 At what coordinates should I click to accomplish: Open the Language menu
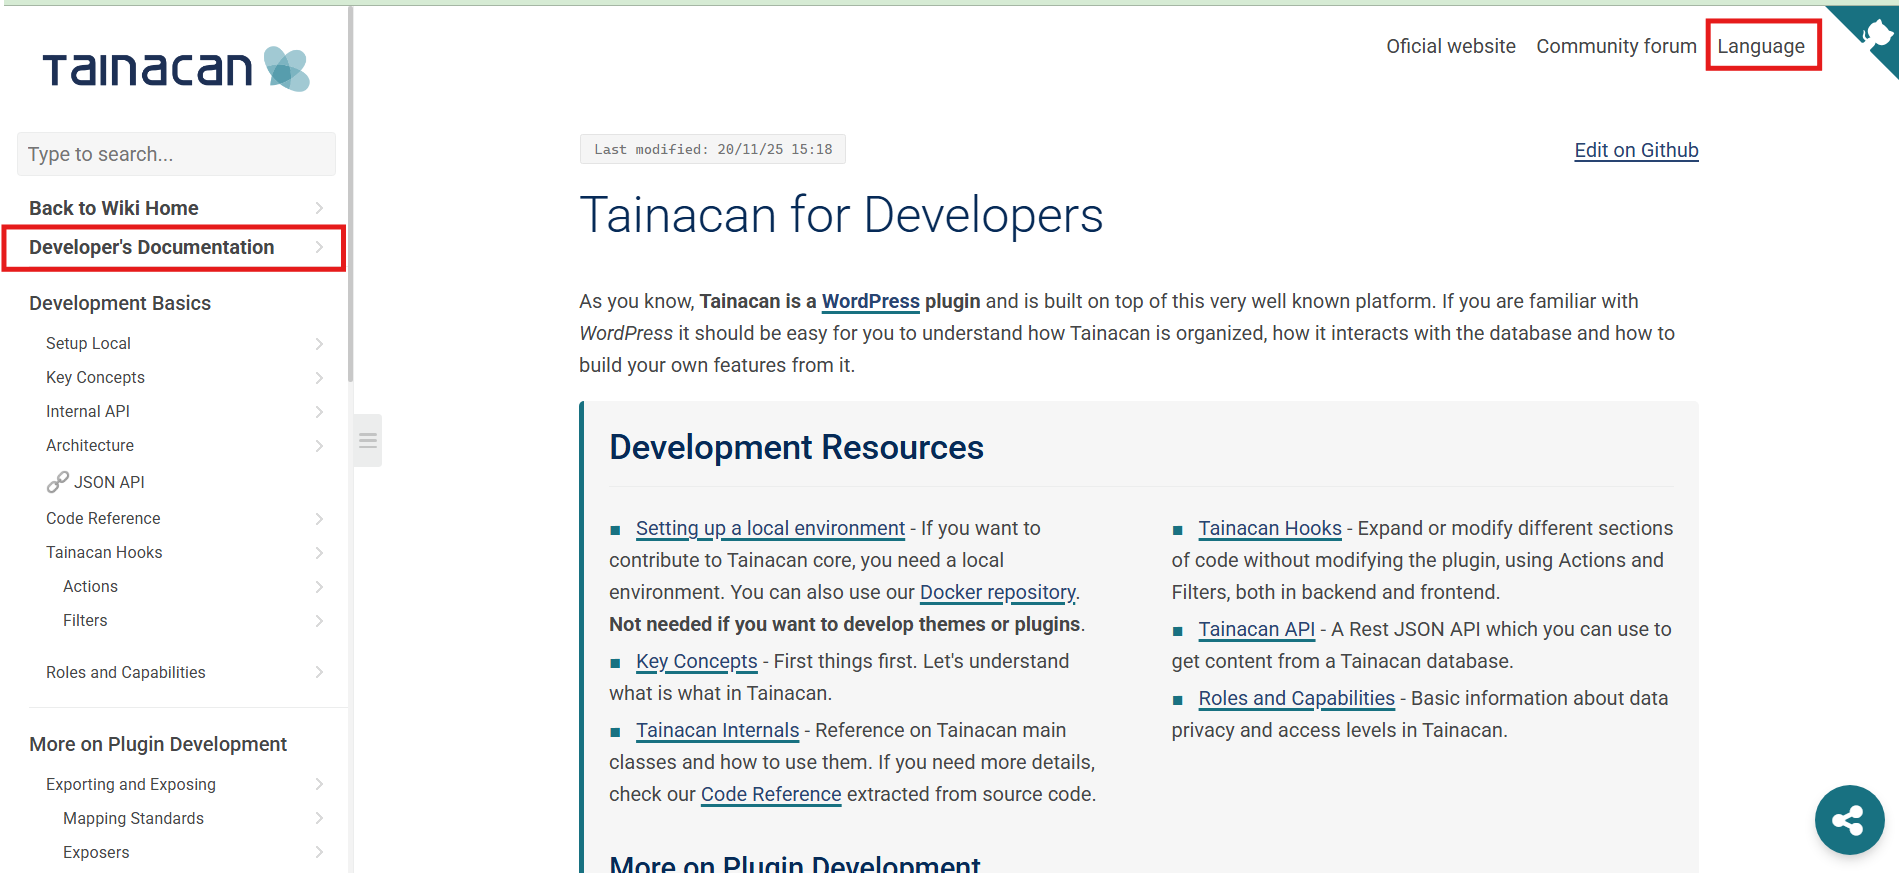point(1761,46)
